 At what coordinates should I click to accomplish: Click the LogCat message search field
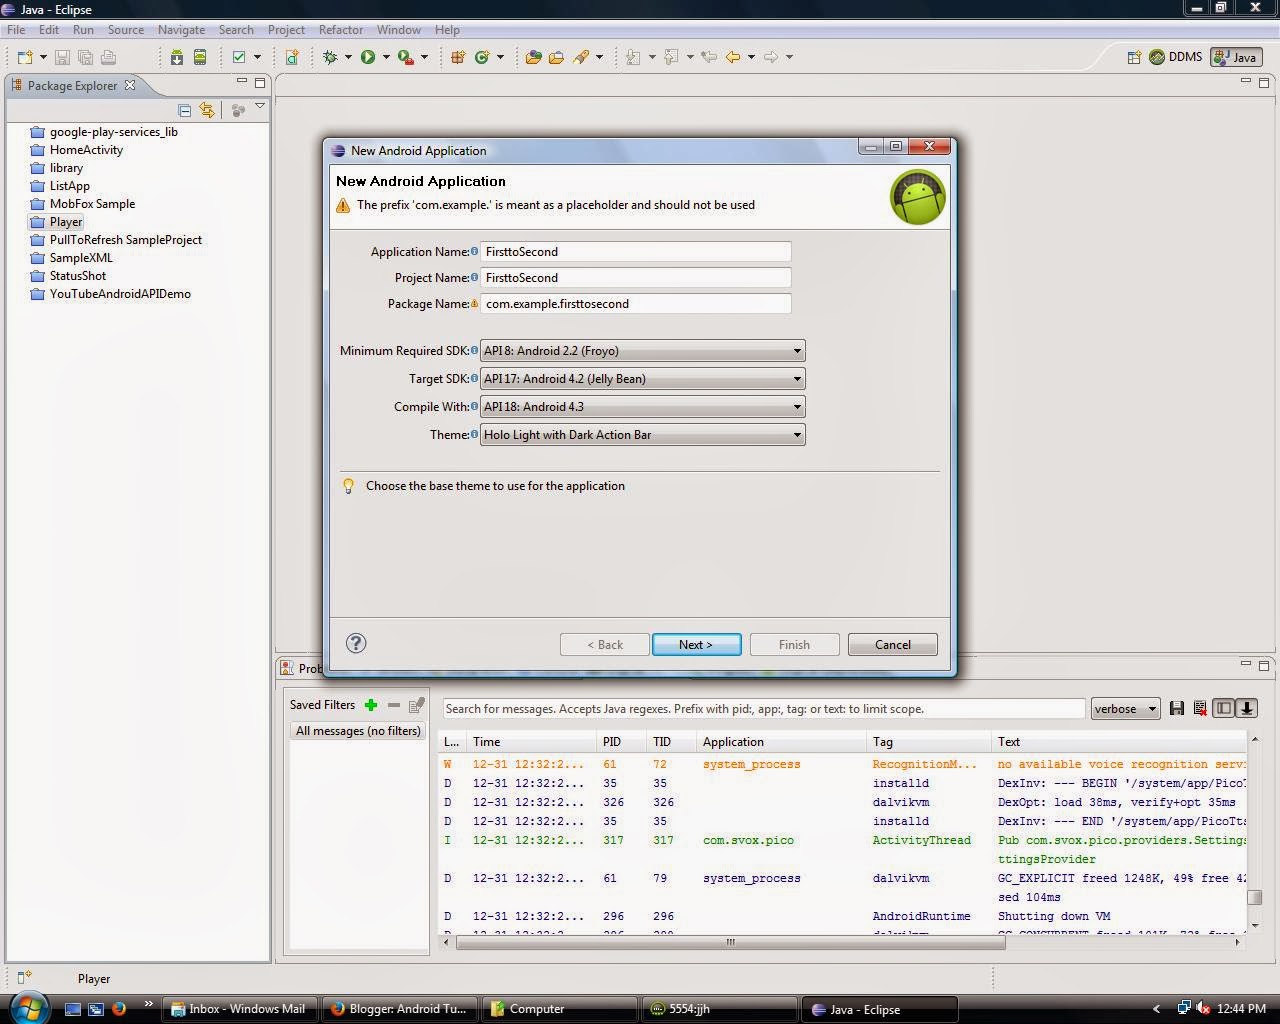(764, 709)
